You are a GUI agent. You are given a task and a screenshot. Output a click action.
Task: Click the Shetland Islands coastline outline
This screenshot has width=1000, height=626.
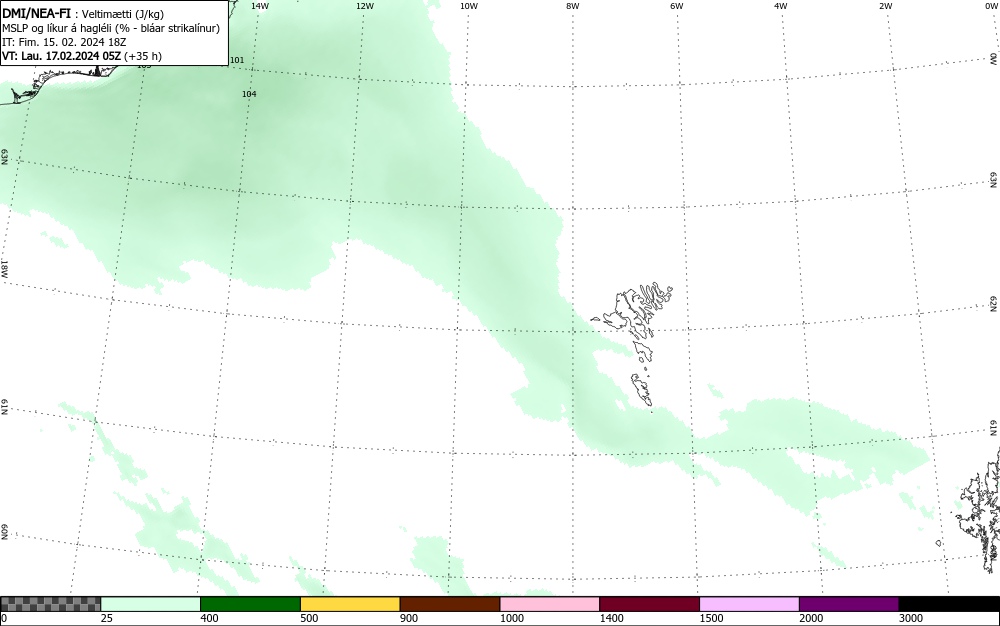click(980, 510)
